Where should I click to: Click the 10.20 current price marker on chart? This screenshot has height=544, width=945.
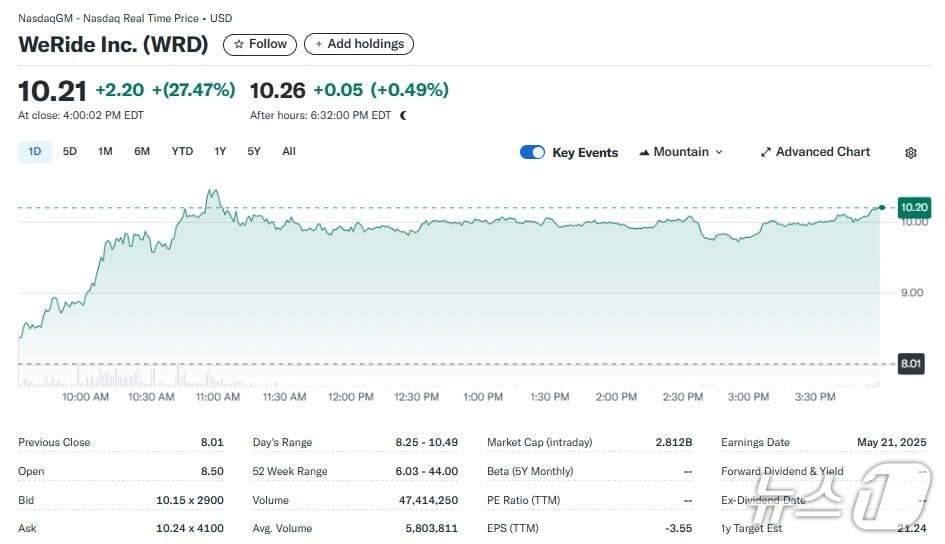coord(914,207)
